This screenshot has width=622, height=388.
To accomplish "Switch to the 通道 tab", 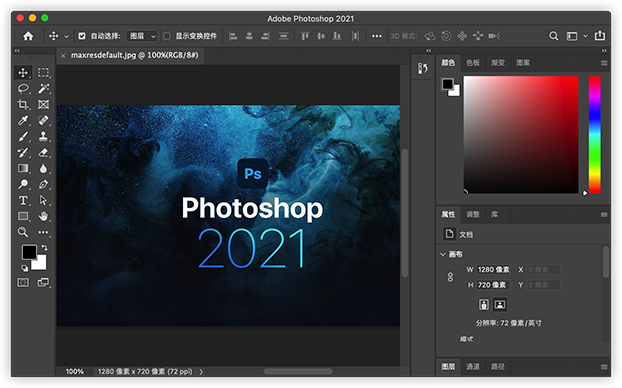I will (x=473, y=367).
